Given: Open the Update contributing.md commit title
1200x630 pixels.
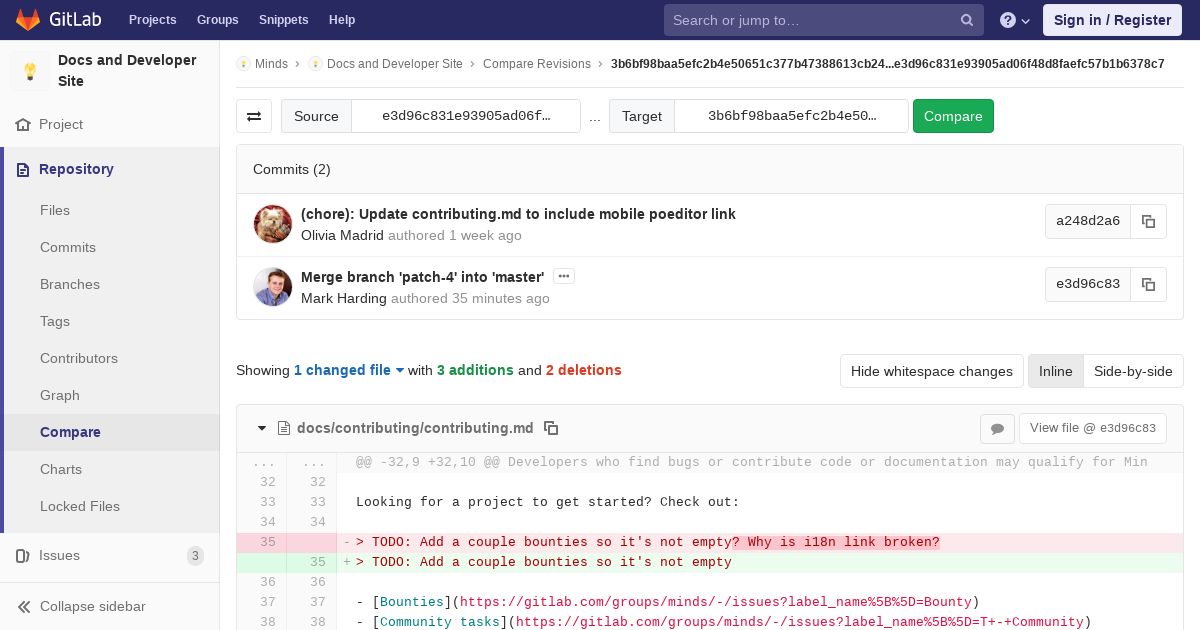Looking at the screenshot, I should pos(518,214).
